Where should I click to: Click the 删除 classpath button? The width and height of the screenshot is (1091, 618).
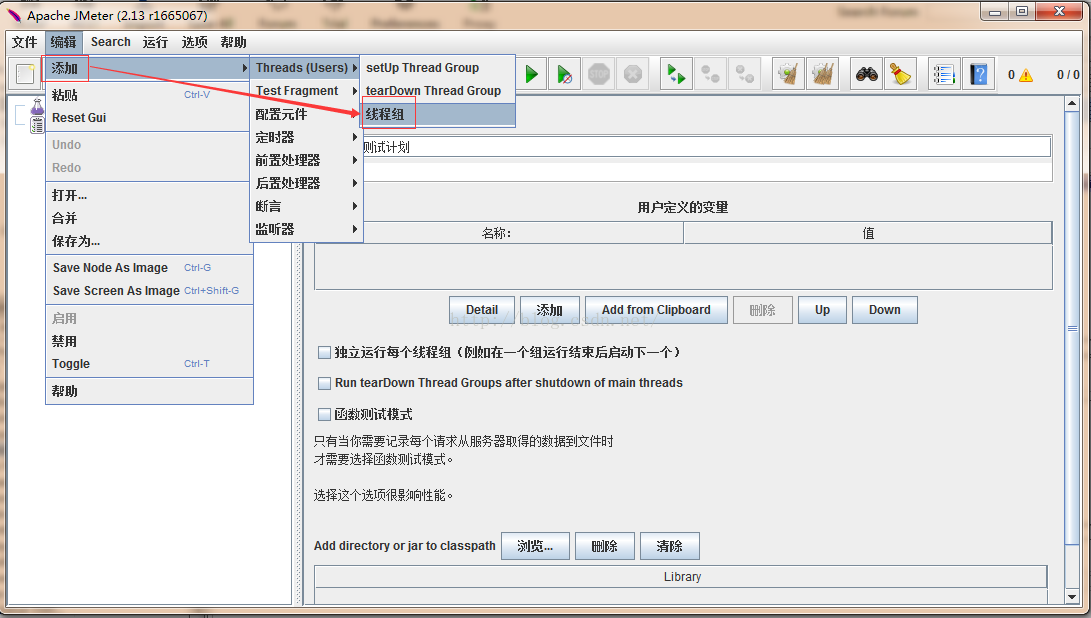click(x=605, y=546)
